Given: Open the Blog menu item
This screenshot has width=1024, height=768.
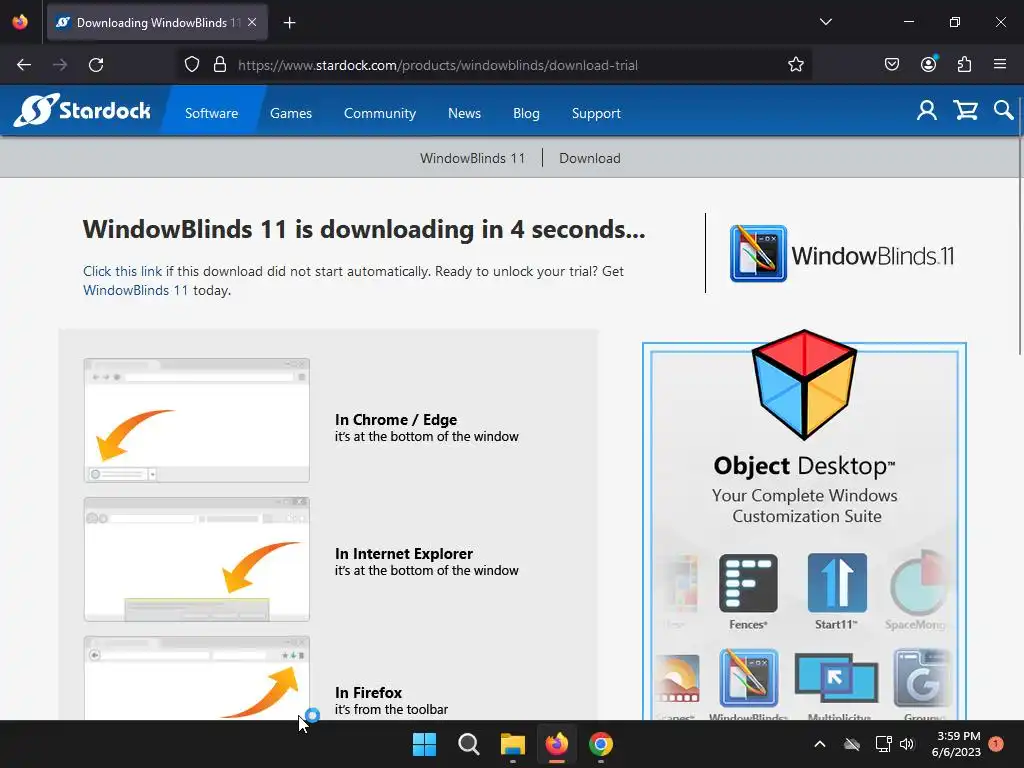Looking at the screenshot, I should (x=526, y=113).
